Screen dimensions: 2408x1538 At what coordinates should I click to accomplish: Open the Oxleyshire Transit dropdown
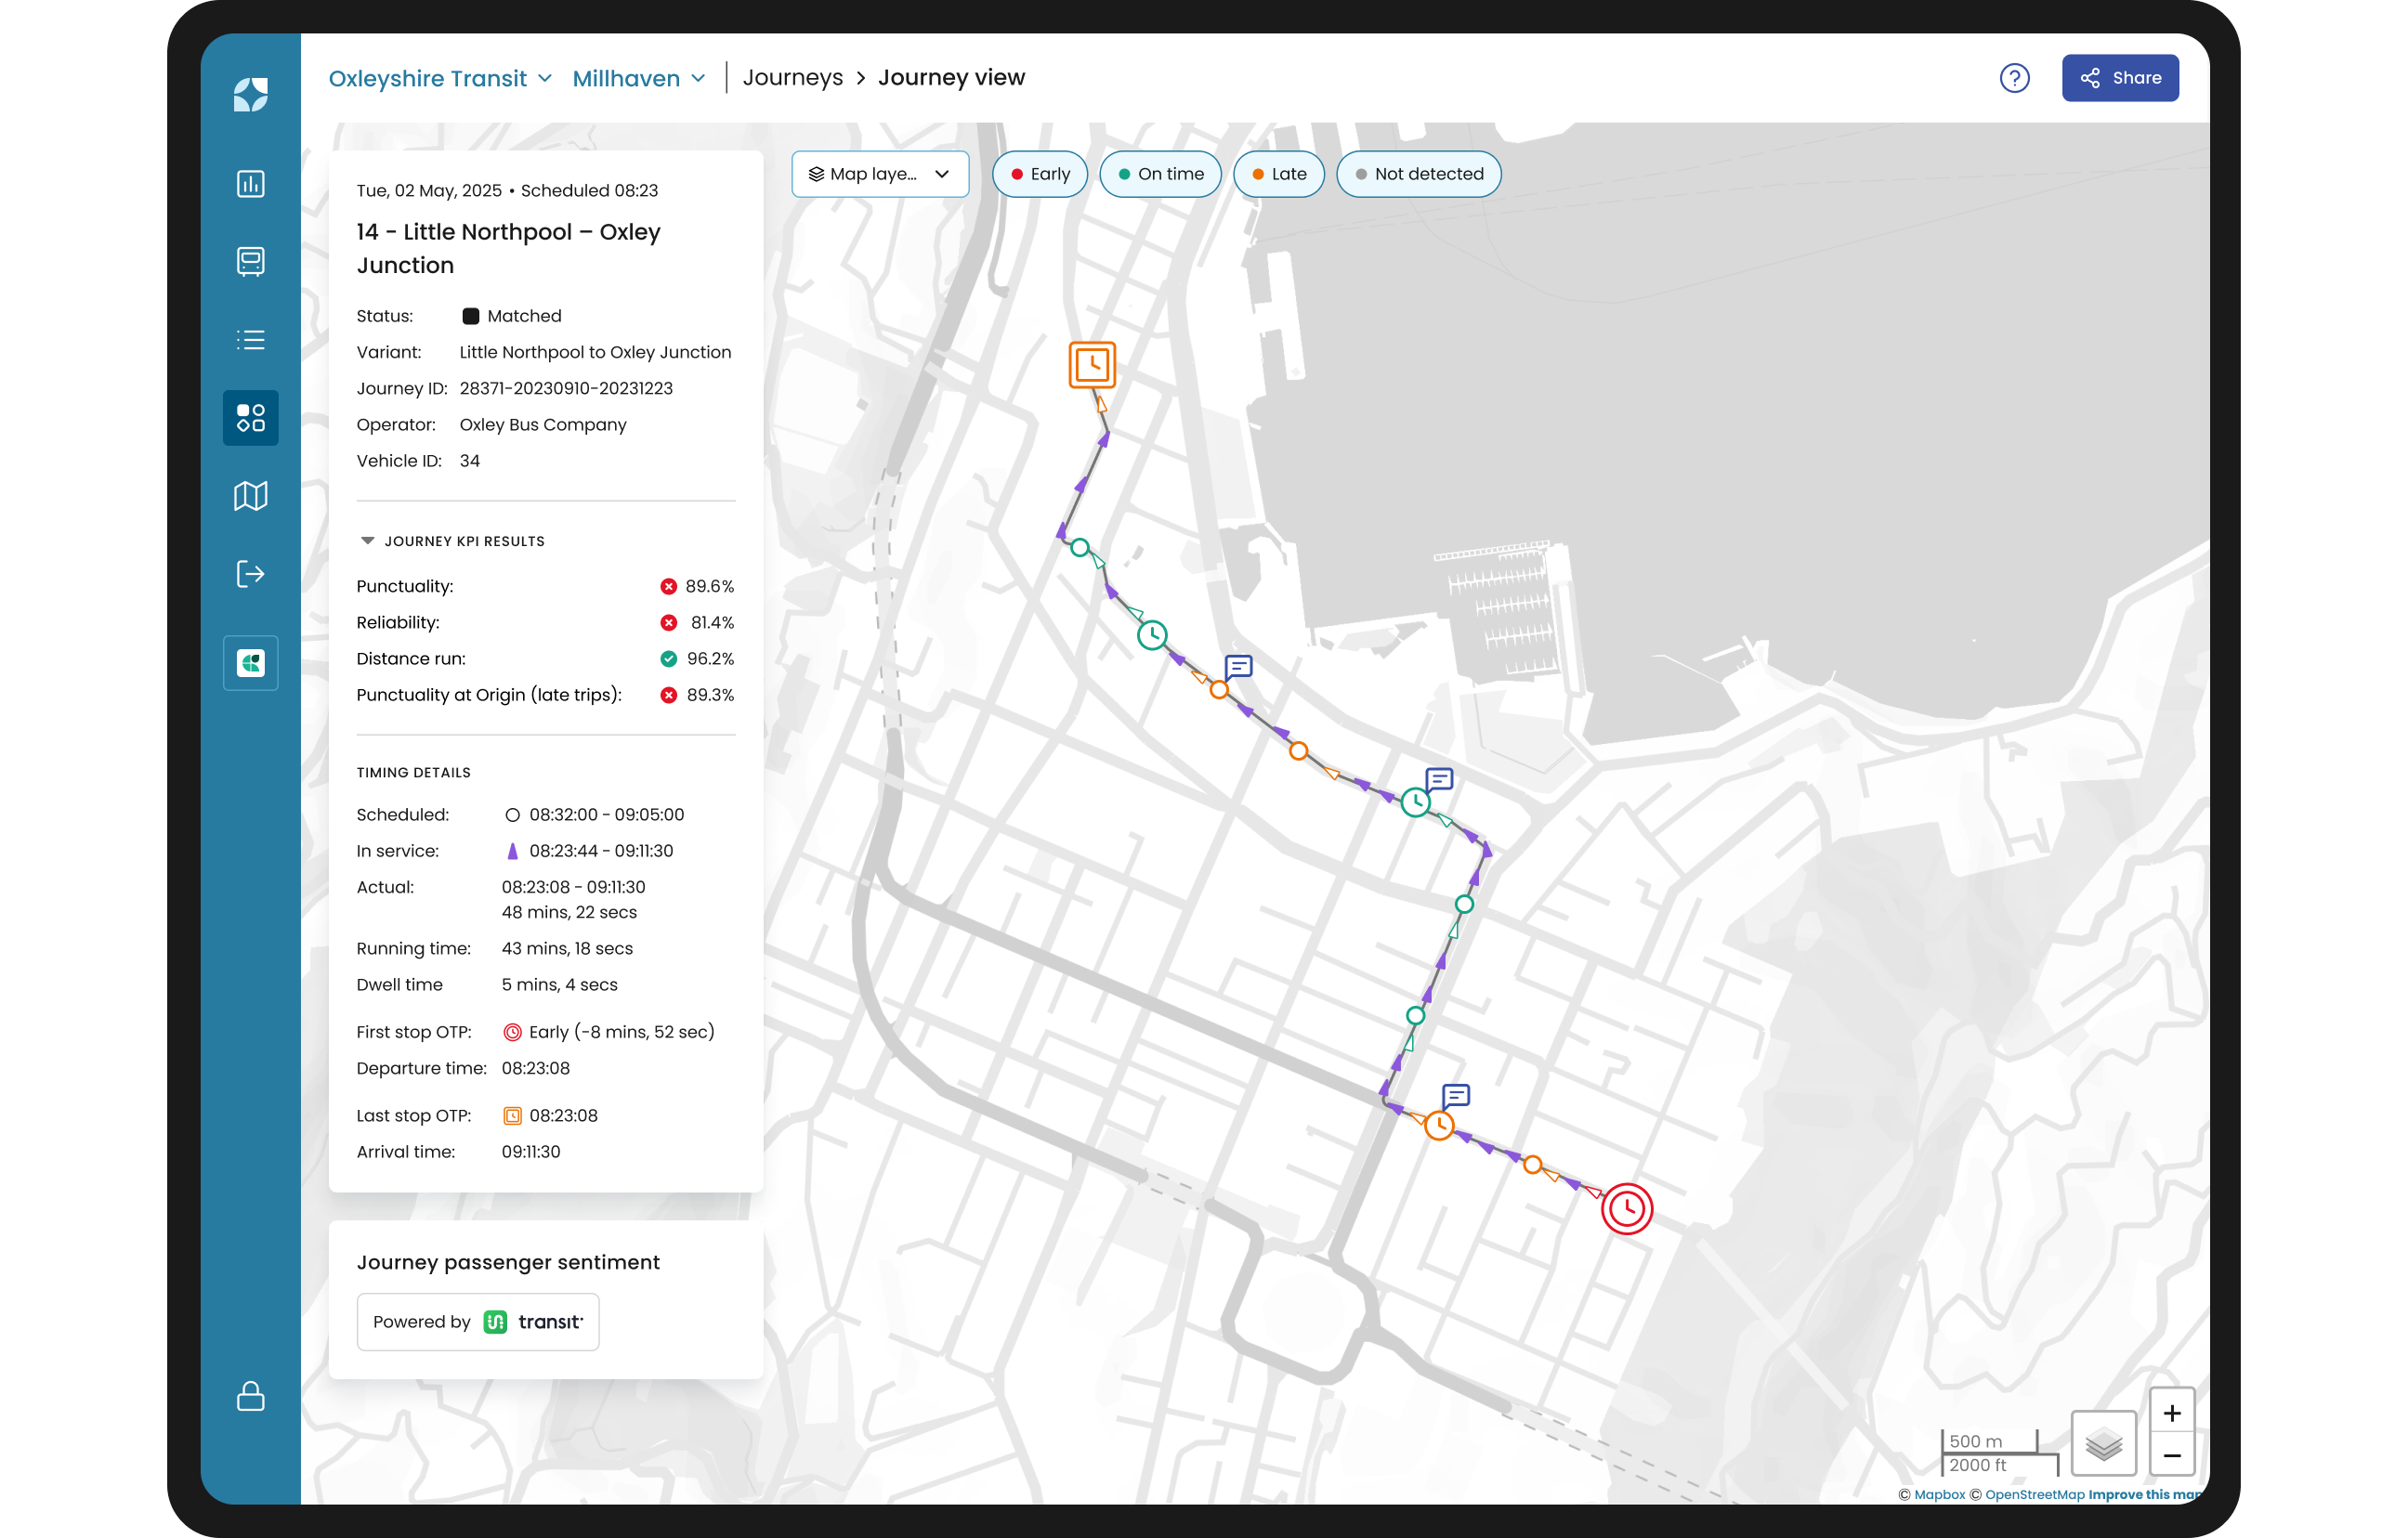point(440,78)
